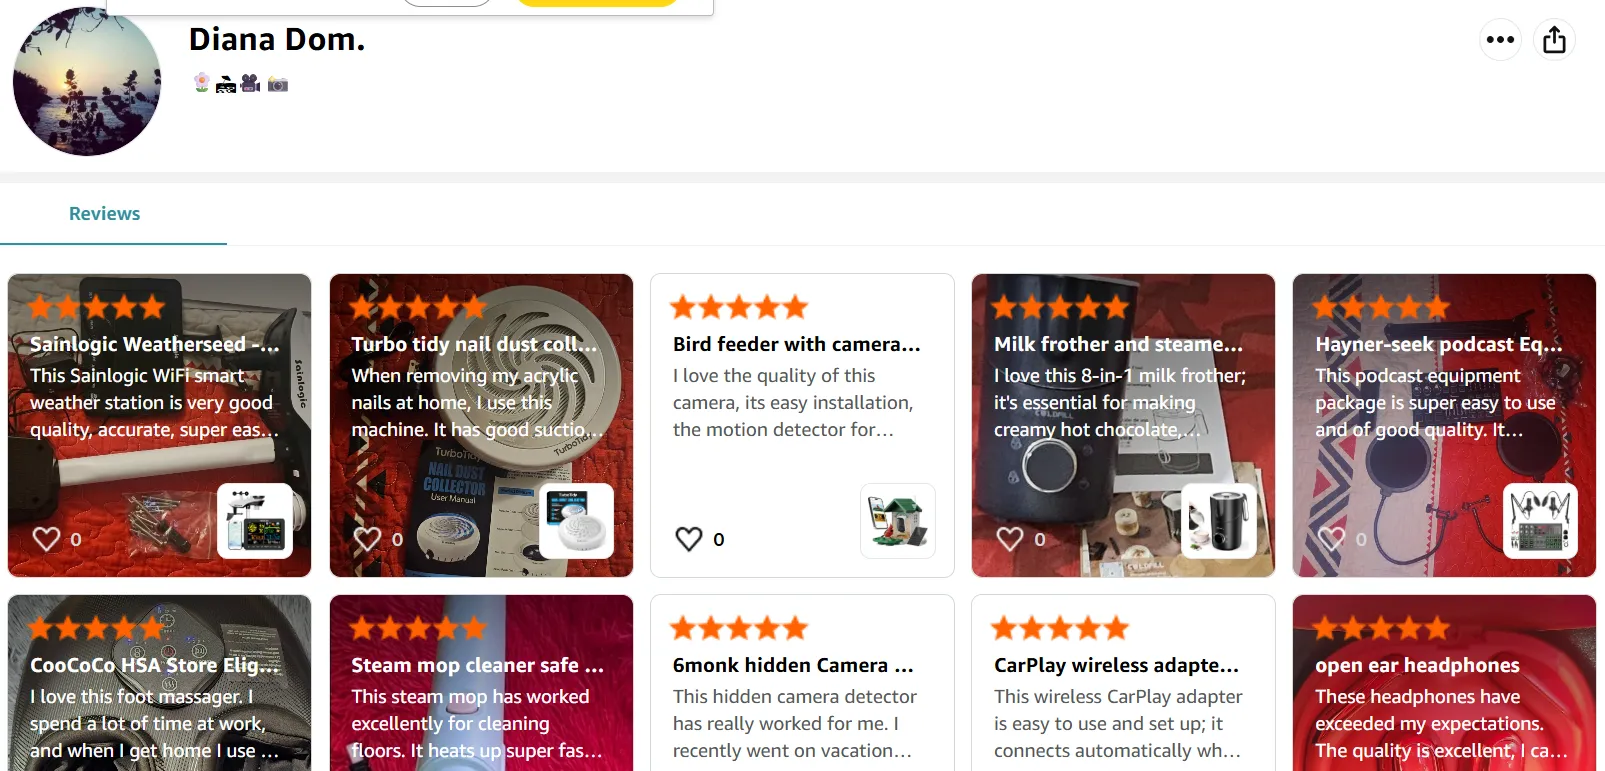Open the three-dot more options menu
This screenshot has width=1605, height=771.
[1500, 40]
